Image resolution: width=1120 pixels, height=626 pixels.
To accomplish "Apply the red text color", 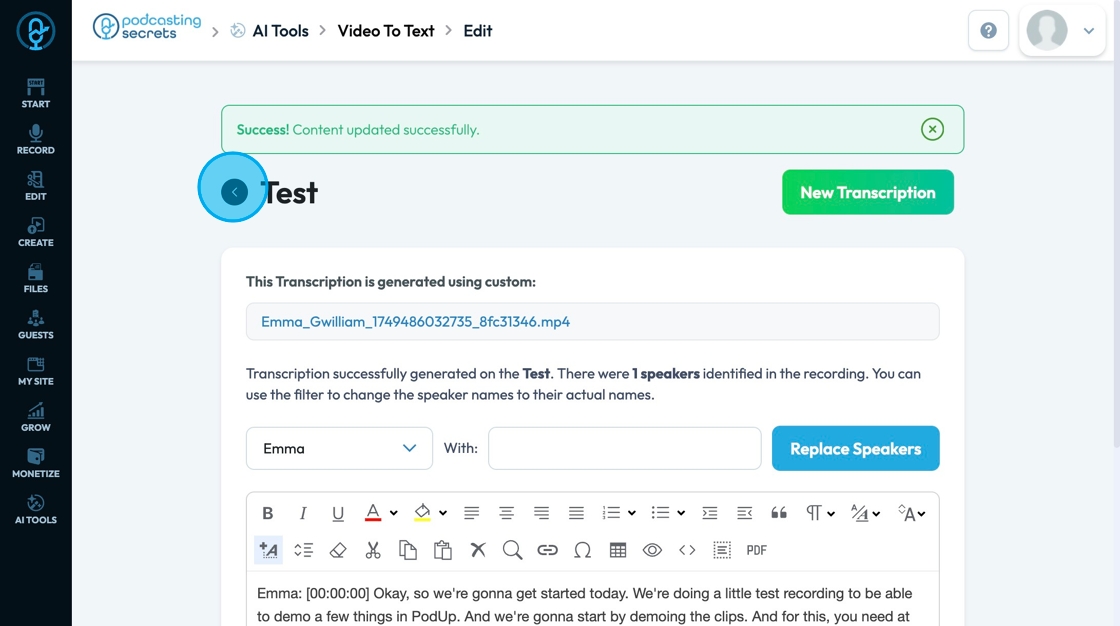I will (373, 513).
